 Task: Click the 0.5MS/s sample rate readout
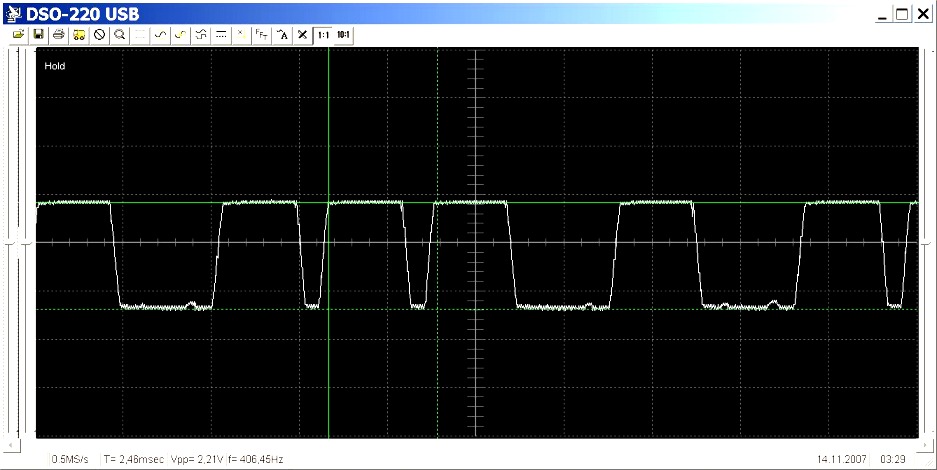[x=70, y=459]
